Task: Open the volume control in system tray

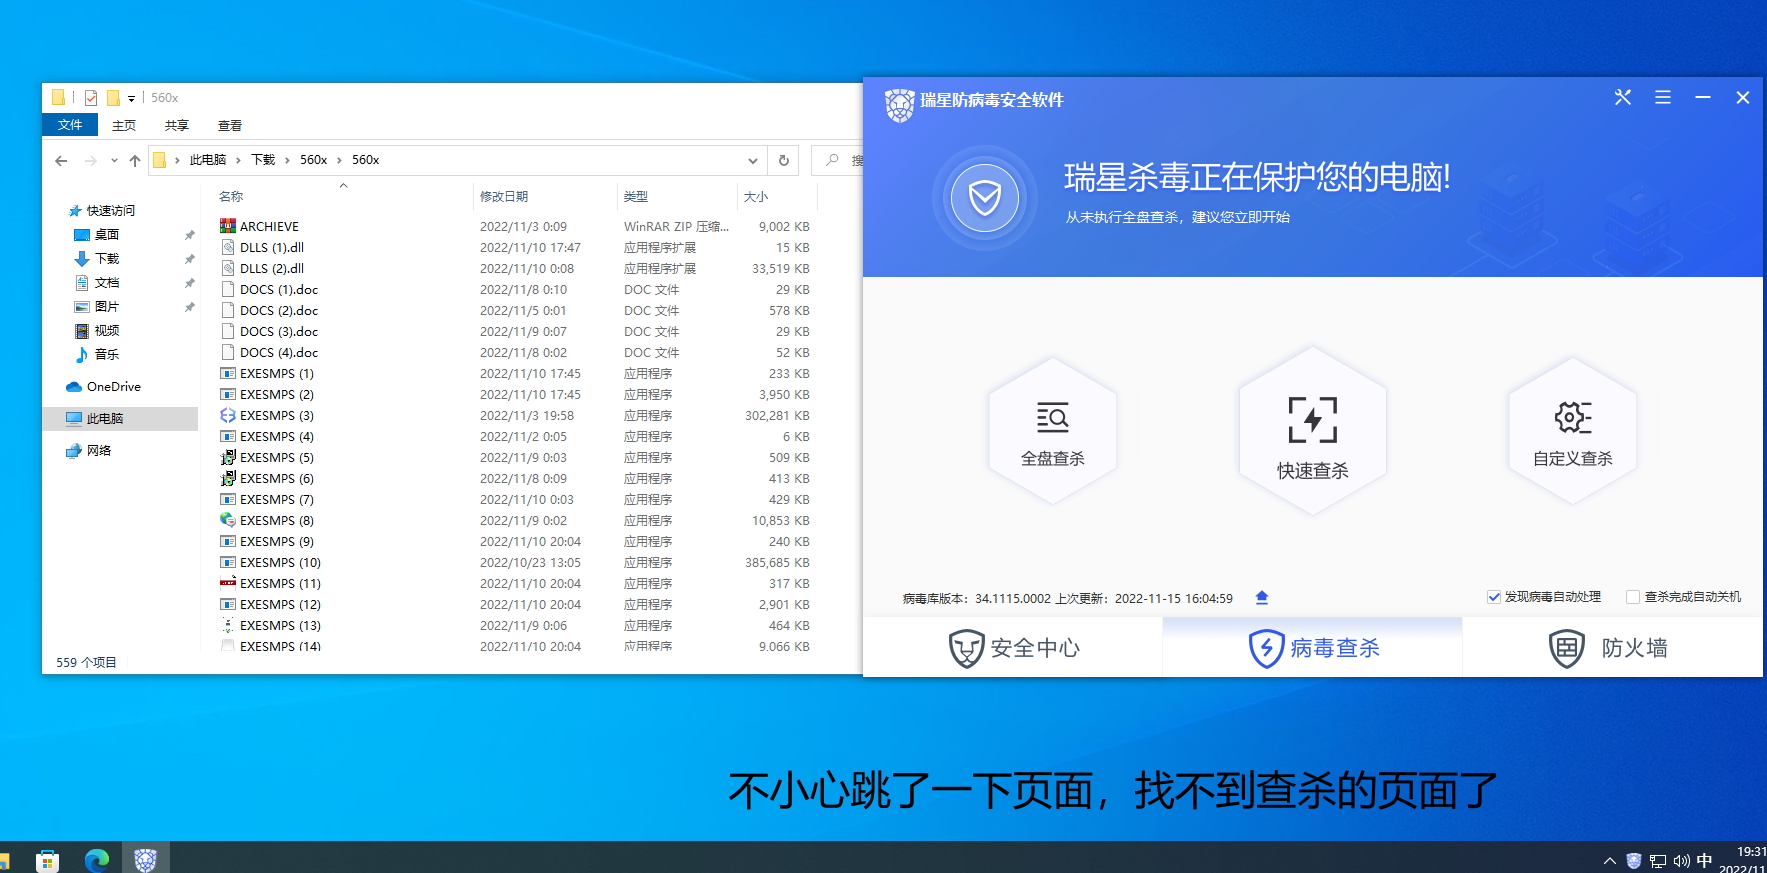Action: [x=1682, y=861]
